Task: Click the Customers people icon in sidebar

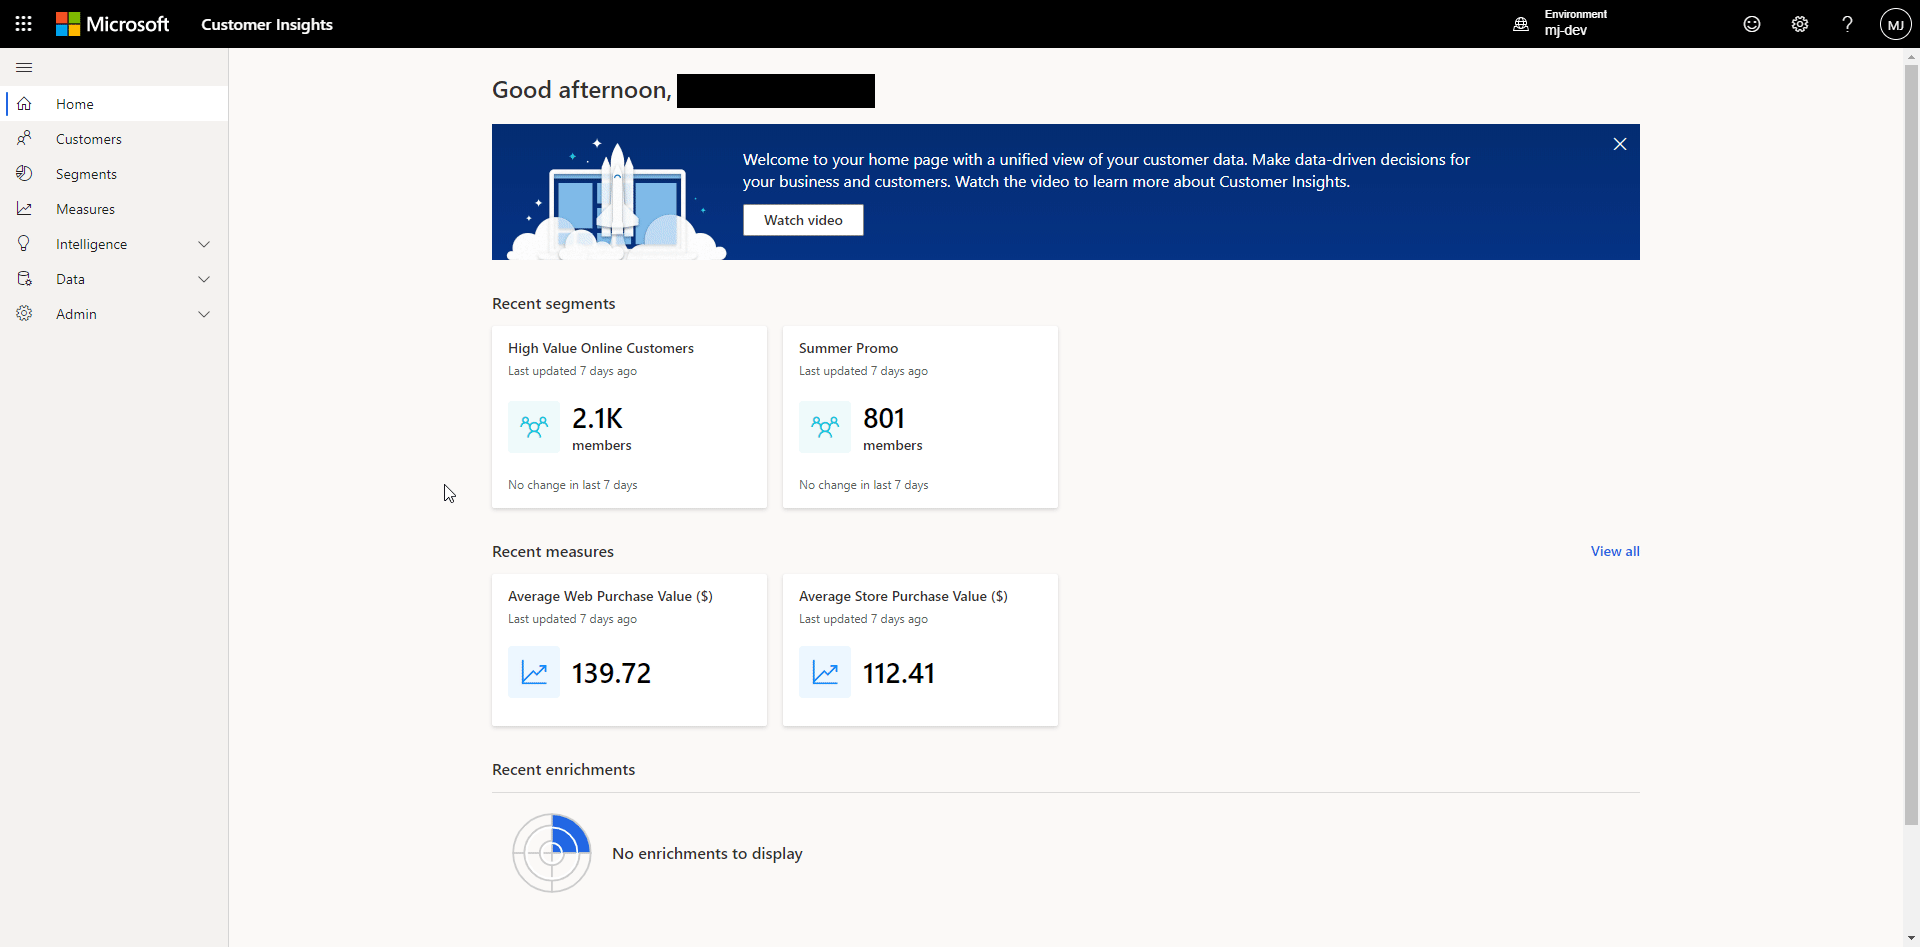Action: pyautogui.click(x=25, y=139)
